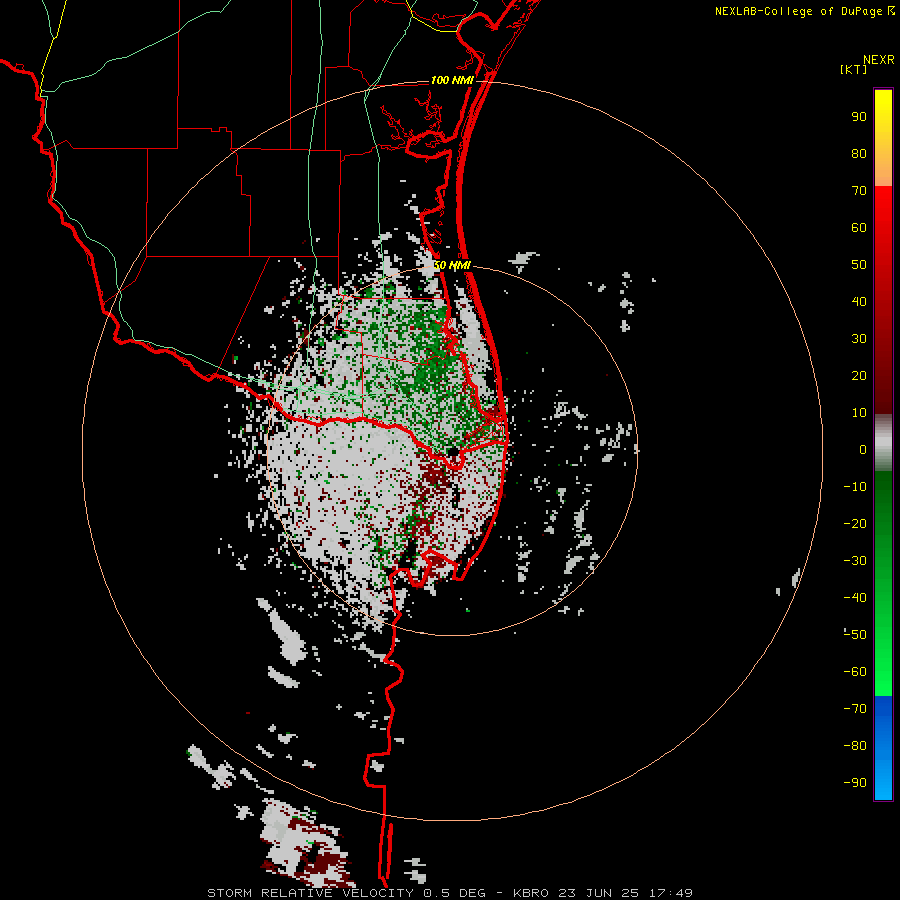
Task: Click the 60 knot value on the velocity scale
Action: (x=859, y=228)
